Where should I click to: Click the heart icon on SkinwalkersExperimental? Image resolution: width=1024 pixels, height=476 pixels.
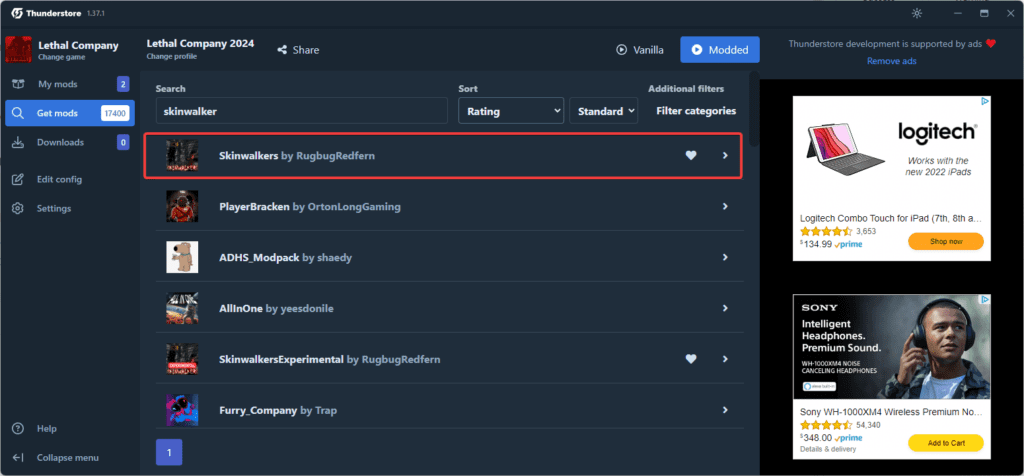(x=690, y=359)
